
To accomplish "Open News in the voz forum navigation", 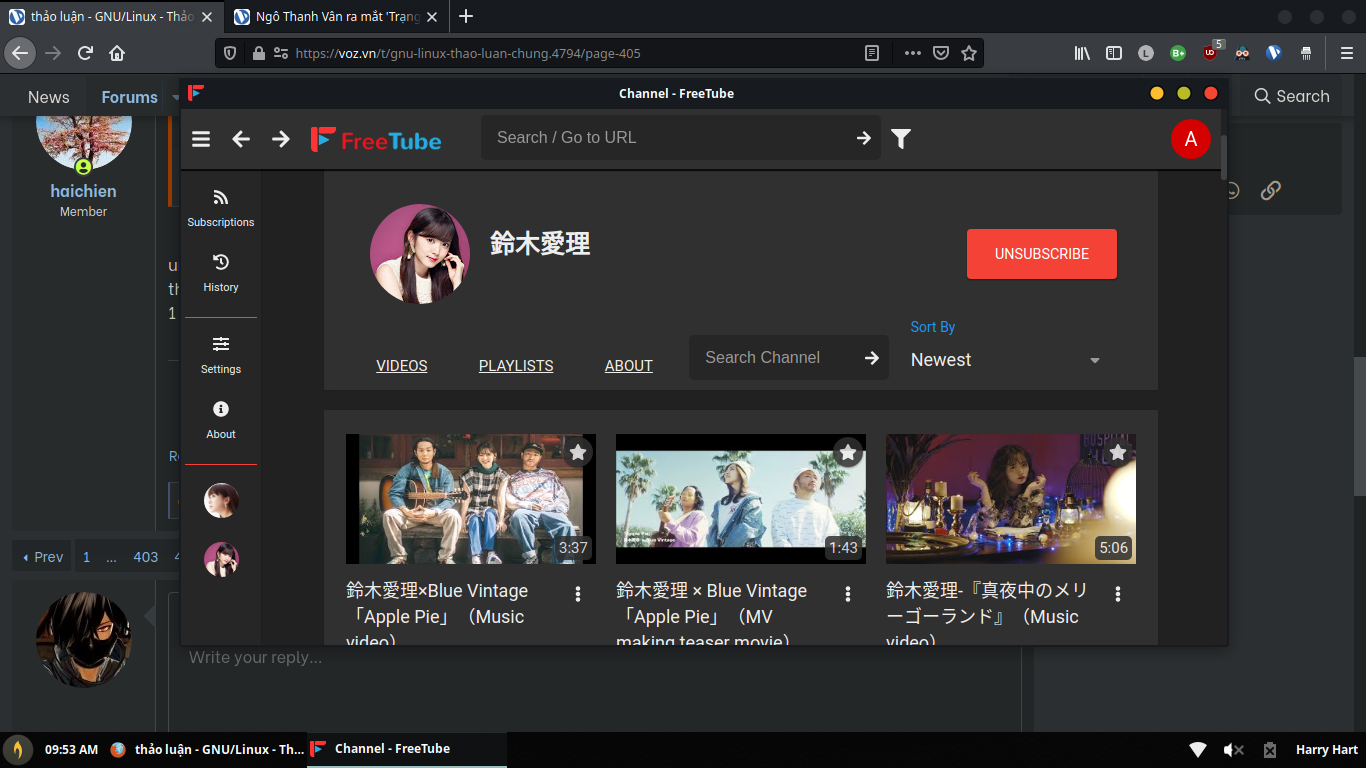I will tap(49, 97).
